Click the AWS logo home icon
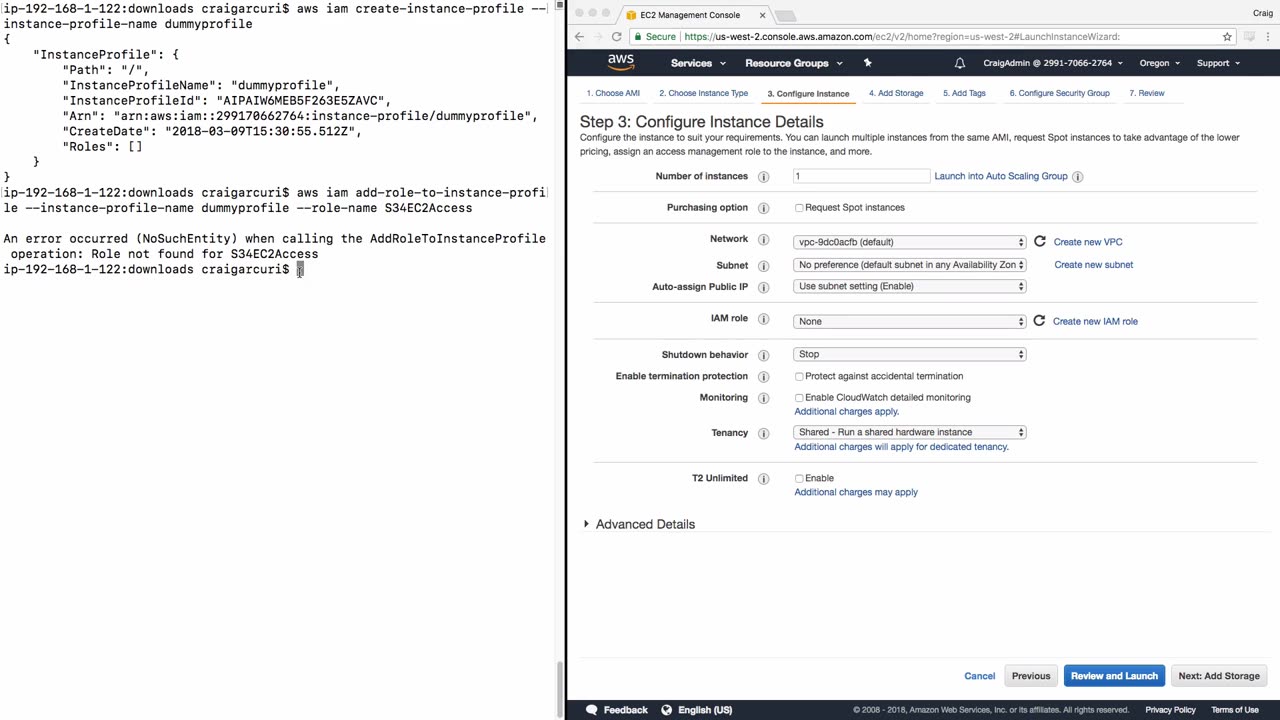1280x720 pixels. click(621, 62)
